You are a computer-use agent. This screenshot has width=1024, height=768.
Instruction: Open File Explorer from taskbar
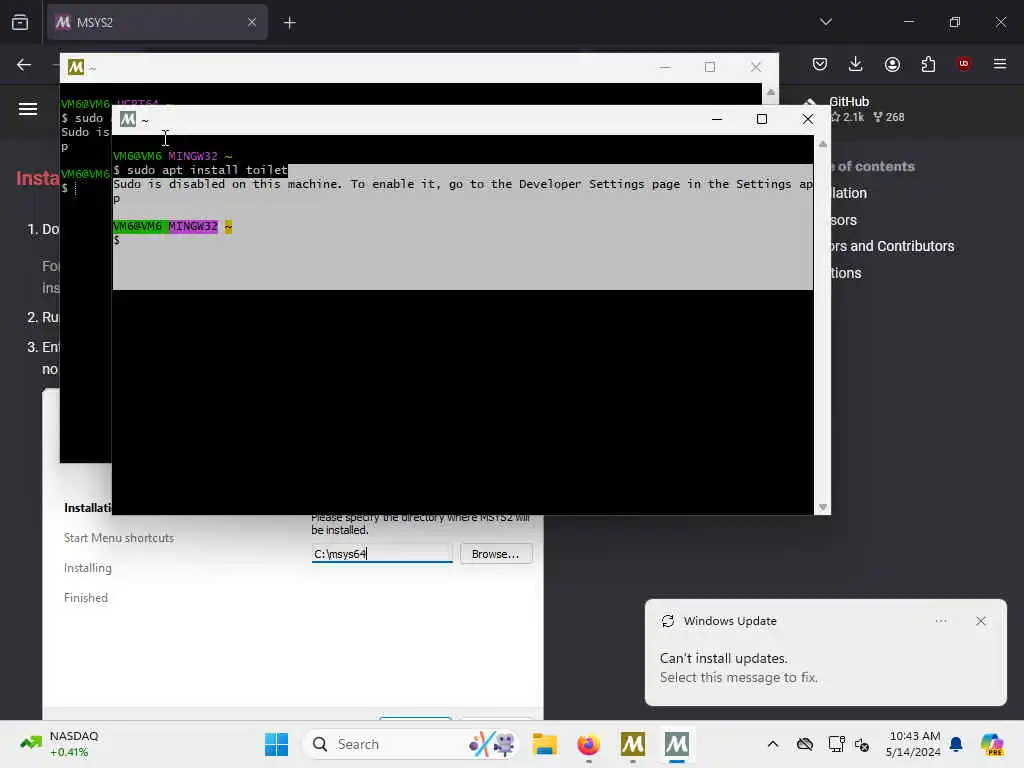544,744
